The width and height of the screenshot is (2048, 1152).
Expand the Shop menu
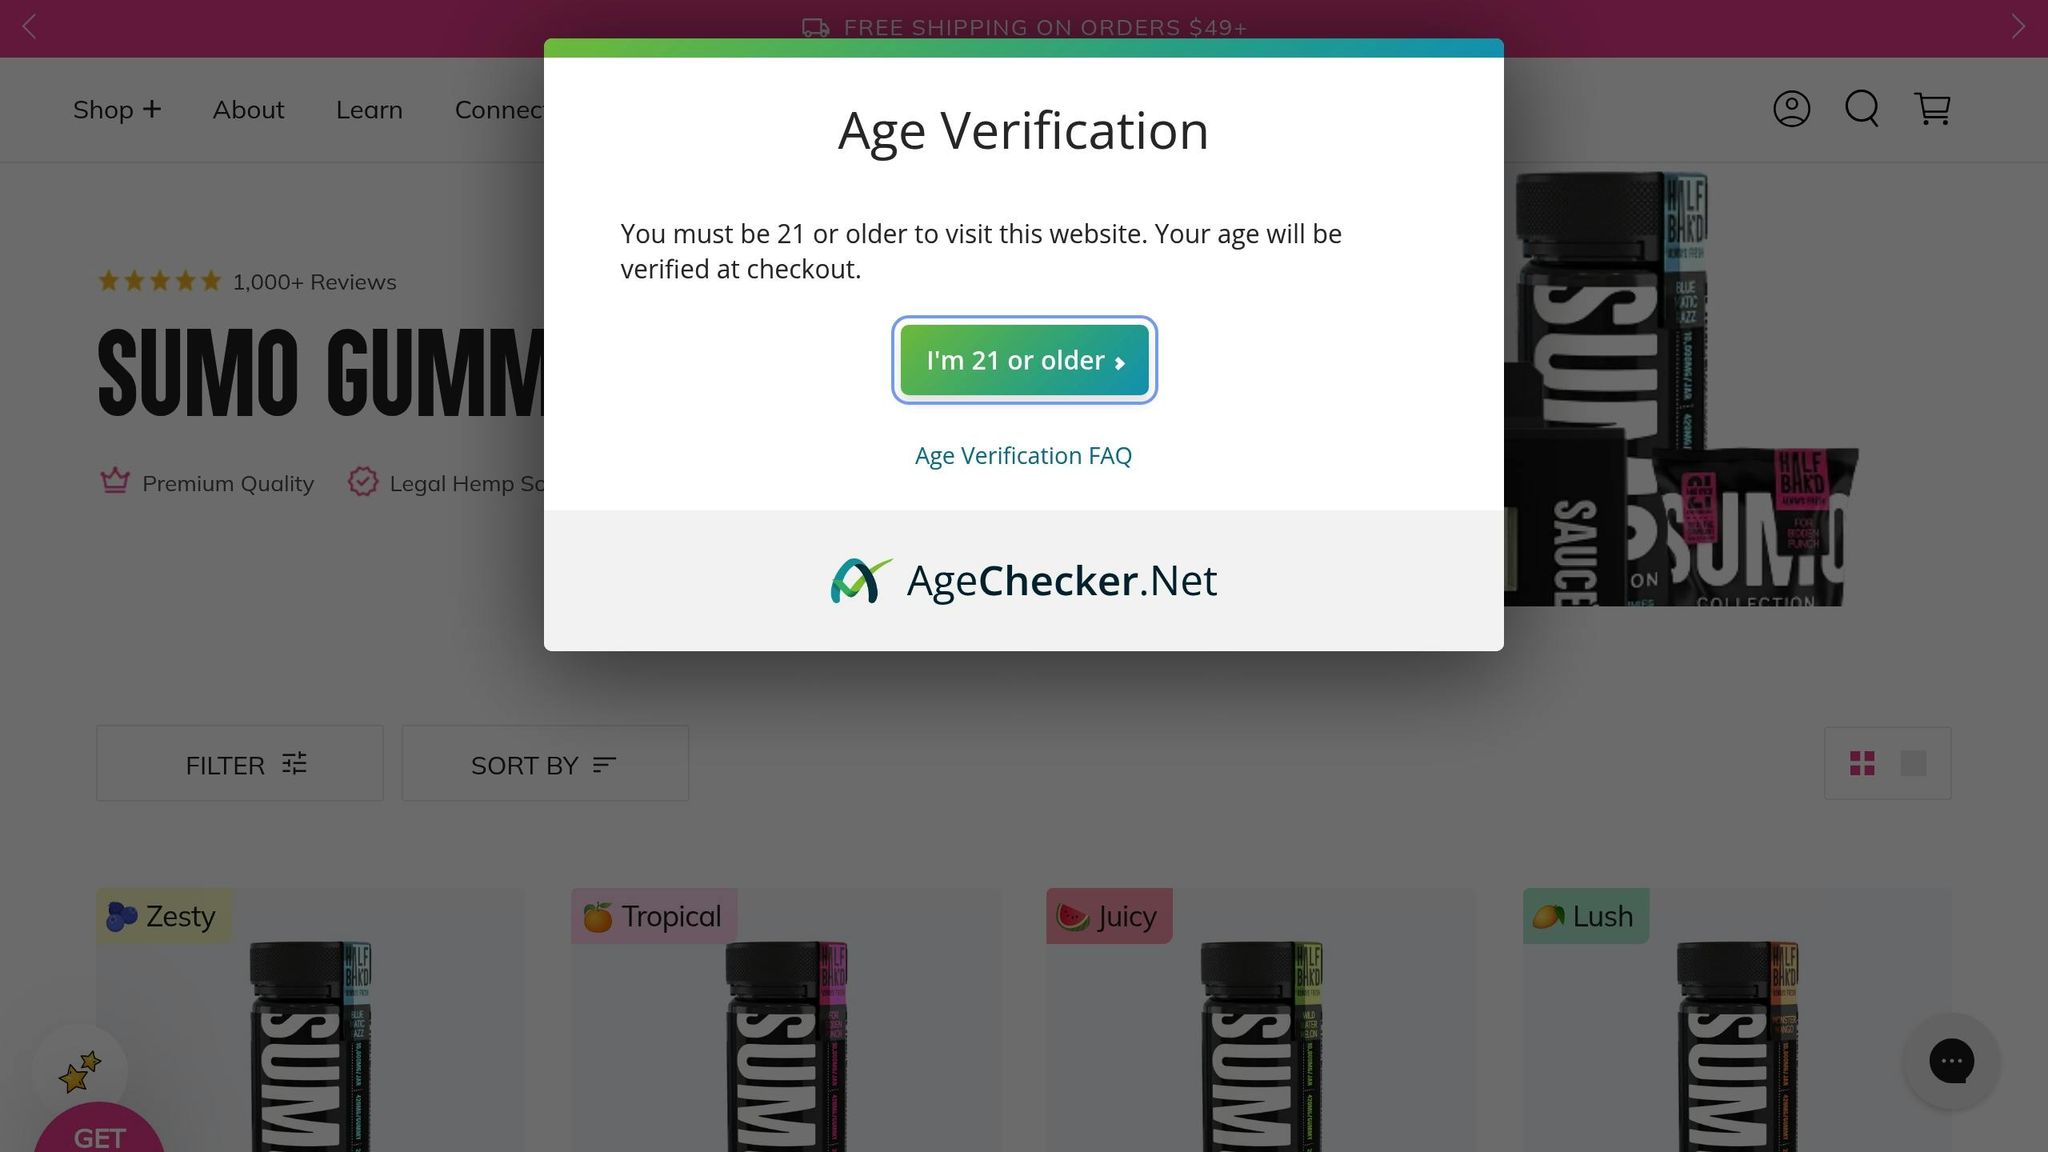pyautogui.click(x=117, y=110)
